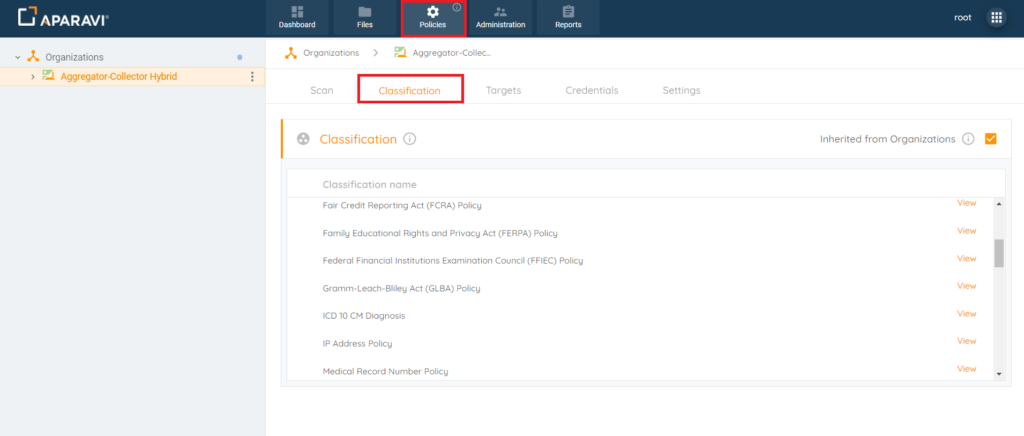View the Gramm-Leach-Bliley Act (GLBA) Policy

tap(967, 286)
